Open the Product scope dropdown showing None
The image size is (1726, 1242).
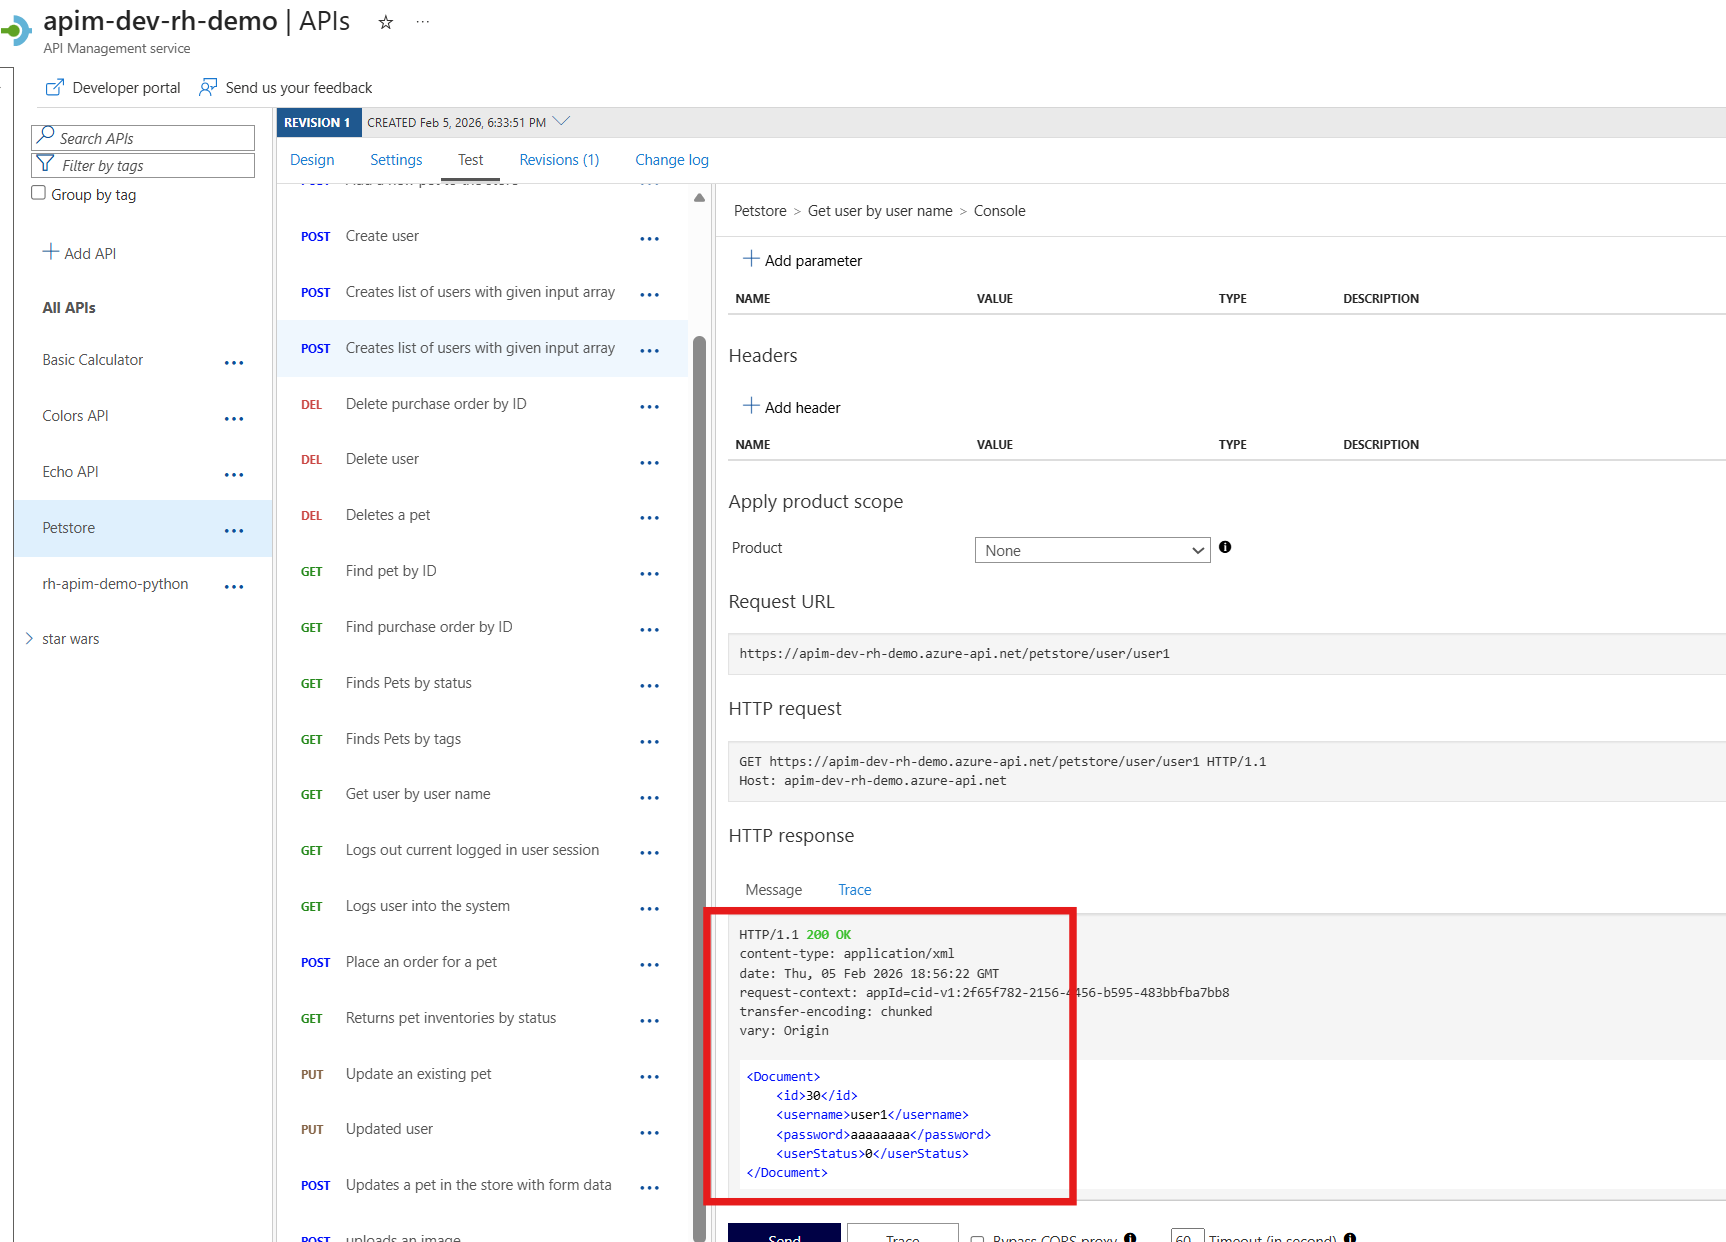pyautogui.click(x=1092, y=550)
